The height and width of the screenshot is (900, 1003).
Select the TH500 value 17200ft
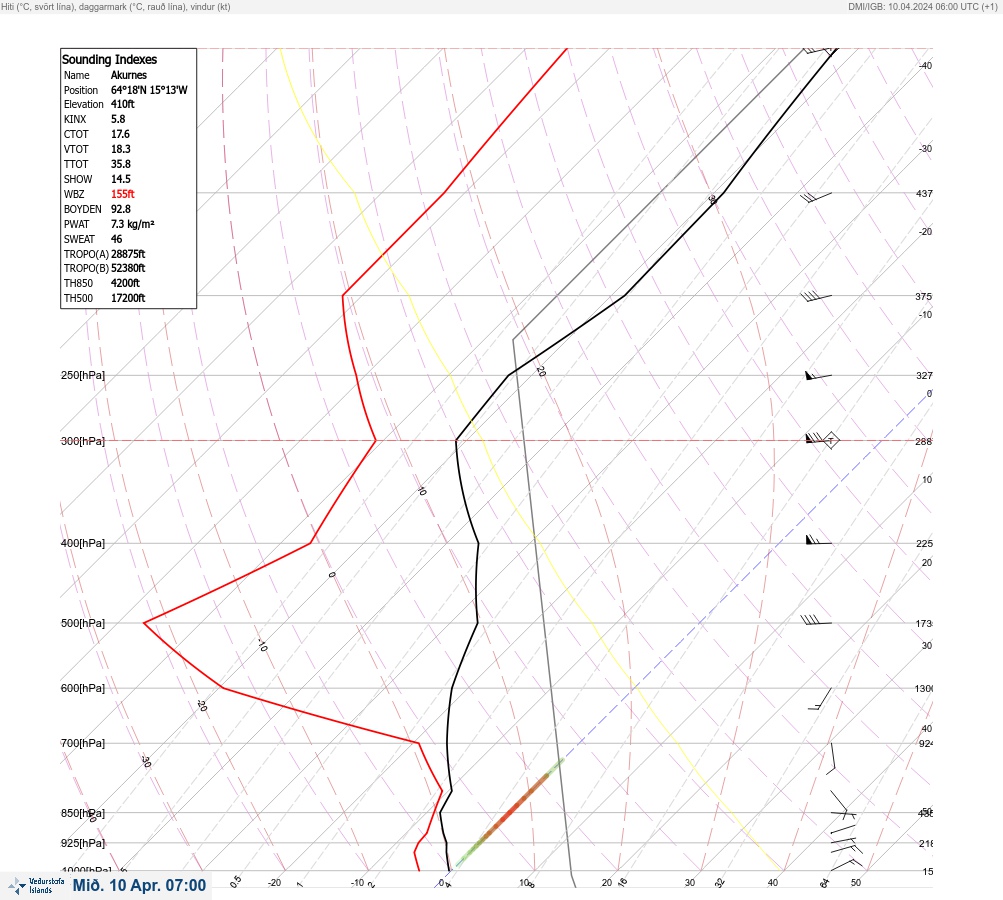pyautogui.click(x=128, y=298)
